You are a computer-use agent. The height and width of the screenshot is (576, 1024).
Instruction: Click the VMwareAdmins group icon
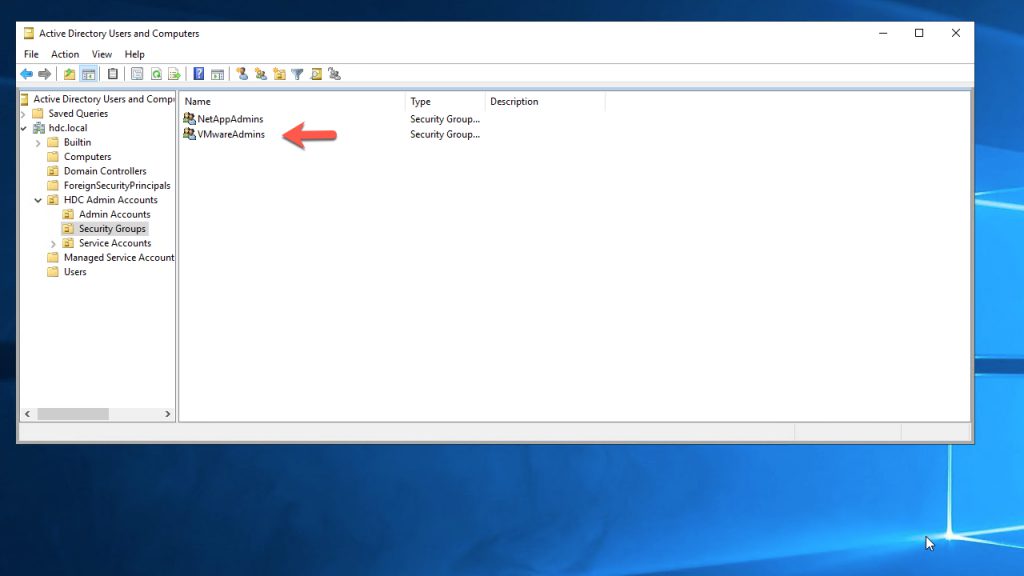tap(189, 134)
